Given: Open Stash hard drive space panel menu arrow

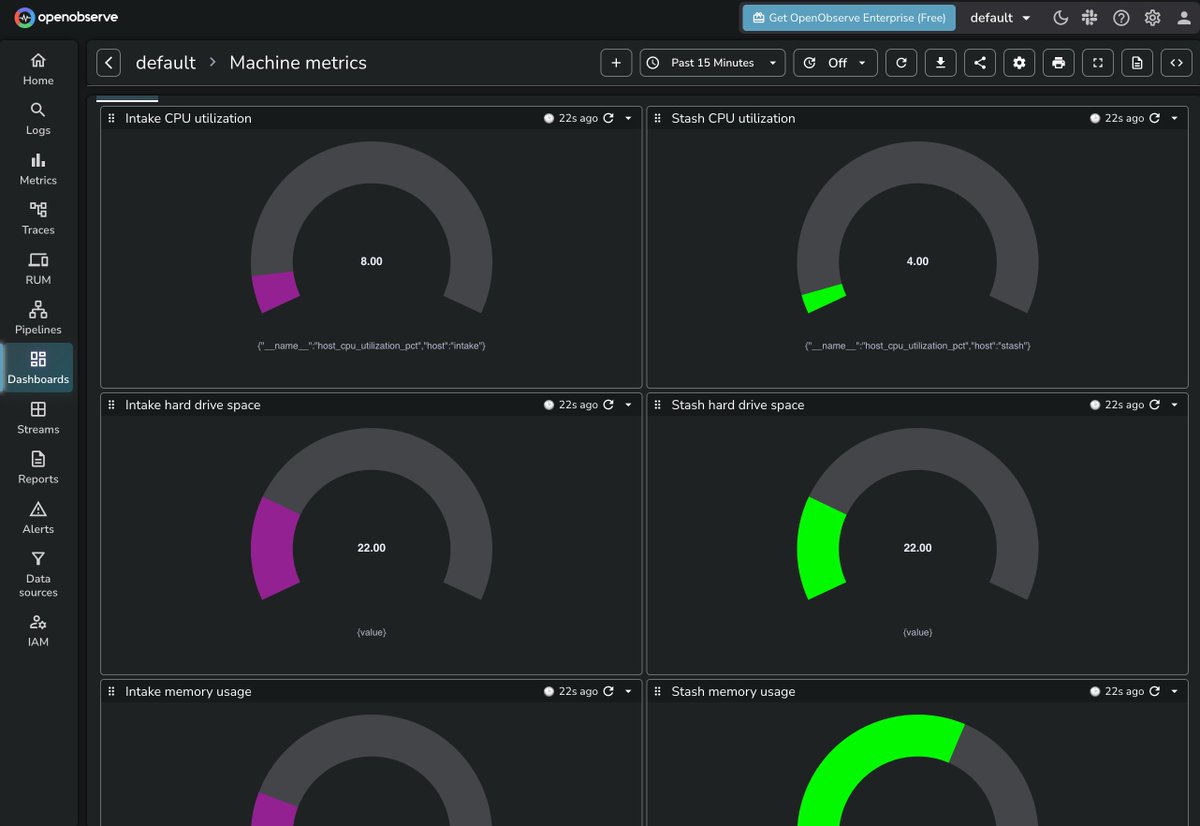Looking at the screenshot, I should click(x=1174, y=405).
